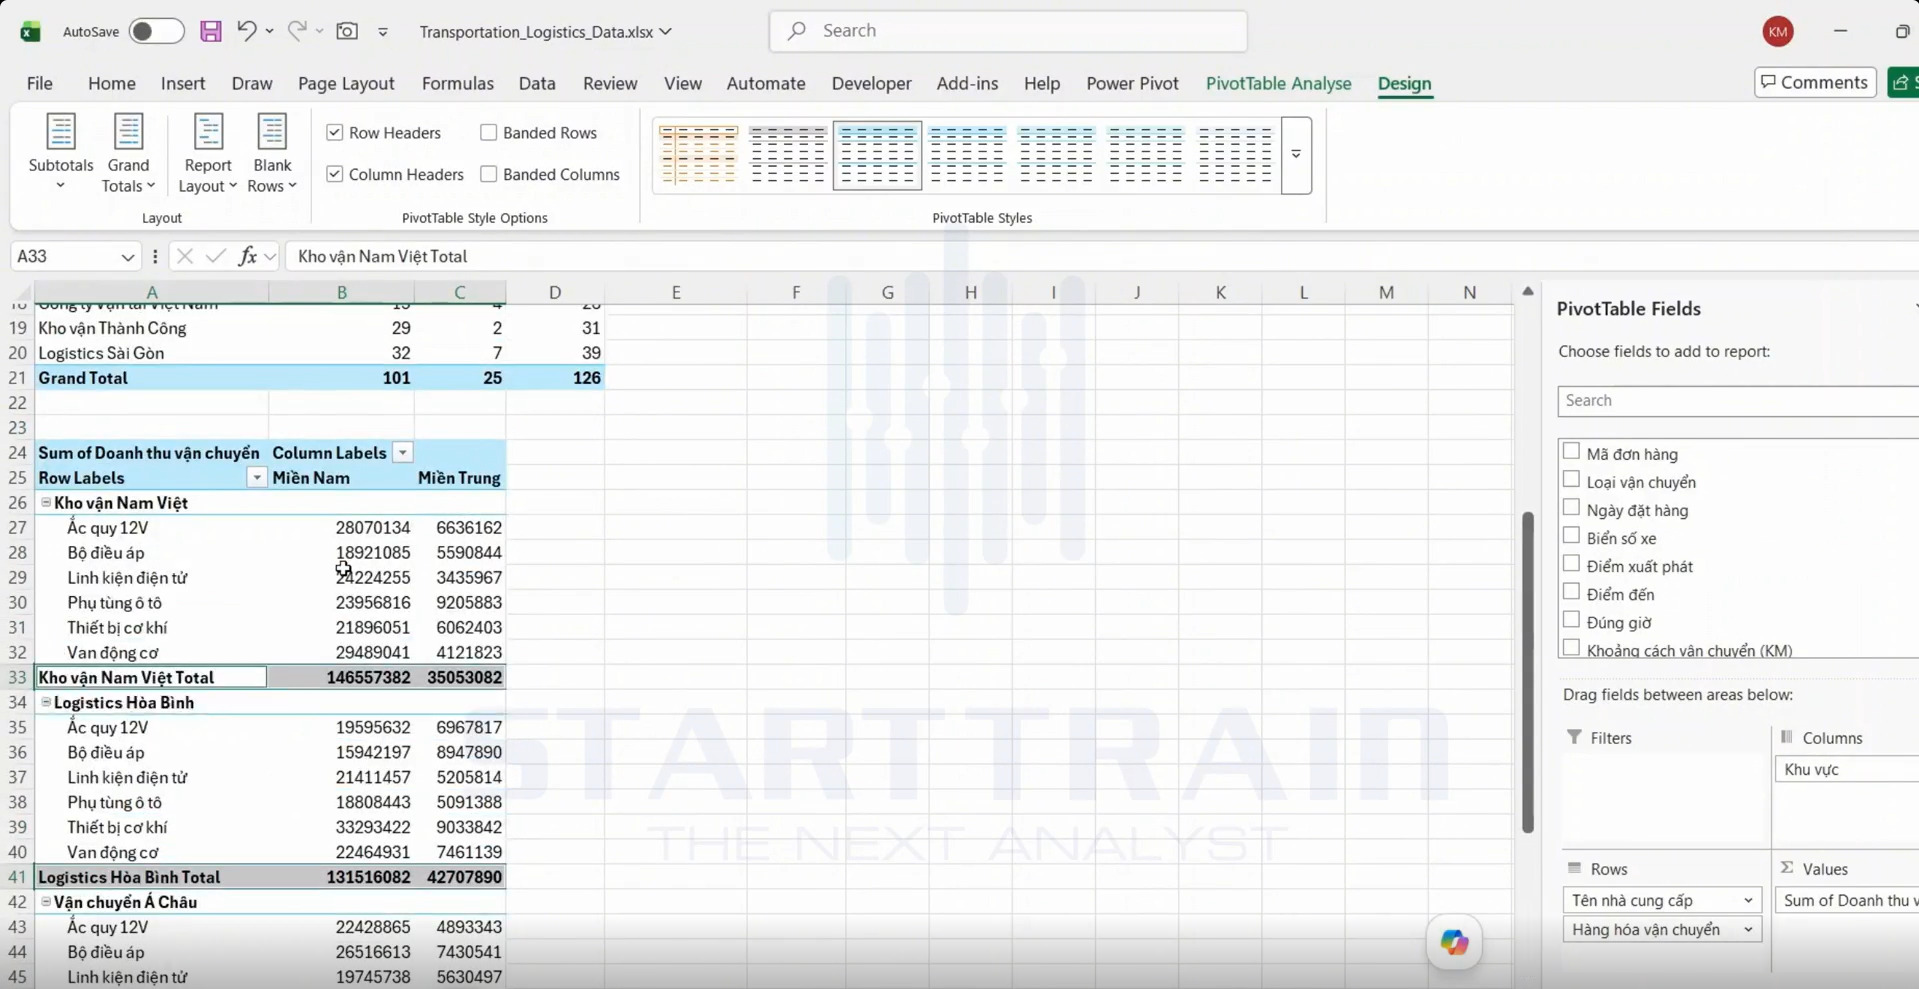
Task: Open the Copilot floating button
Action: coord(1454,941)
